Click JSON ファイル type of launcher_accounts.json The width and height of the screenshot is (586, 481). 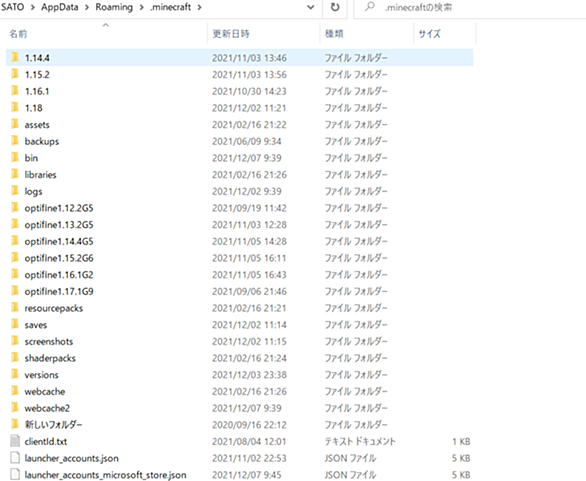[350, 458]
